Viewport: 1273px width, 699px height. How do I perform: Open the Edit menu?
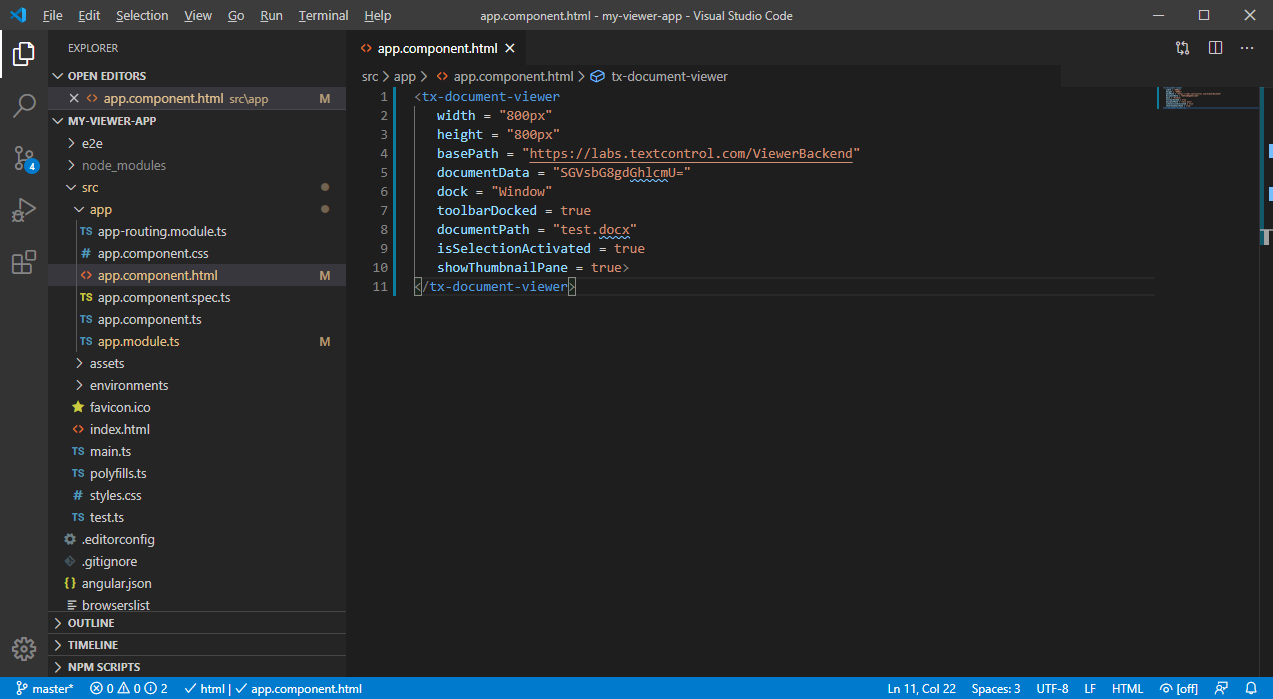pos(89,15)
